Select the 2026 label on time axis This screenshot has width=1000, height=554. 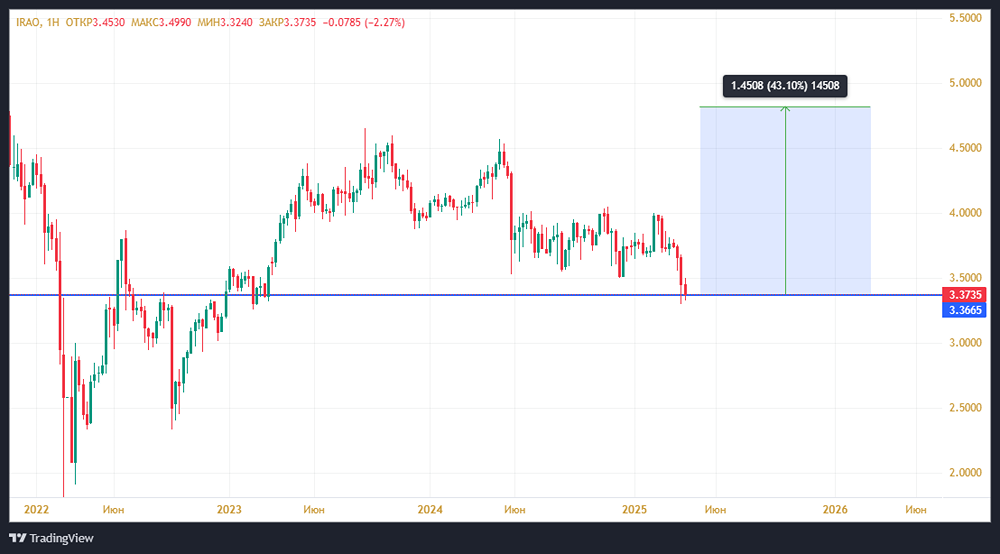point(836,510)
